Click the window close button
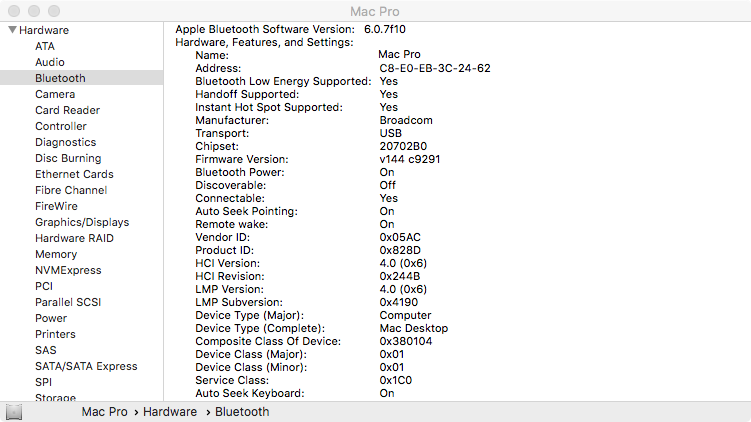The height and width of the screenshot is (422, 751). pos(14,11)
